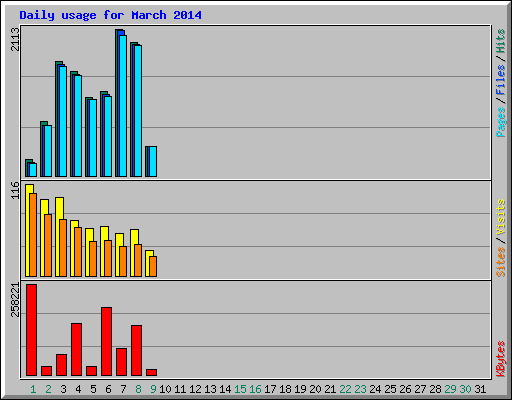Click the day 9 cyan pages bar
This screenshot has height=400, width=512.
[153, 161]
